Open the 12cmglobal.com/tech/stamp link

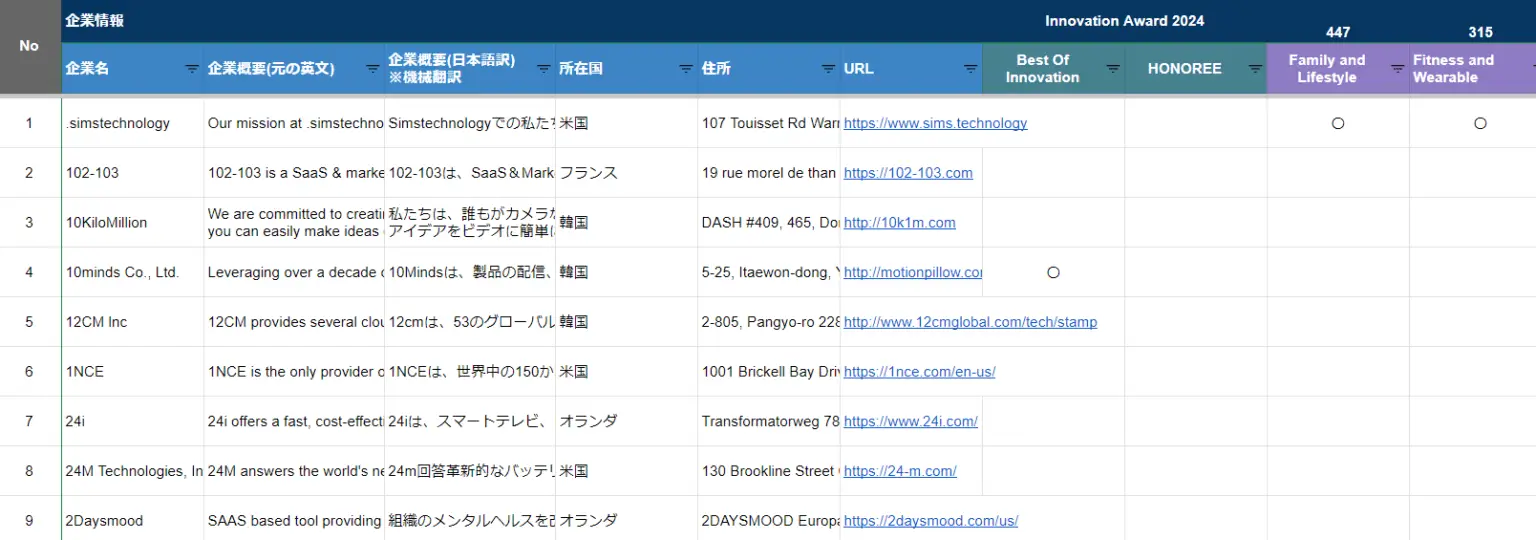click(970, 322)
